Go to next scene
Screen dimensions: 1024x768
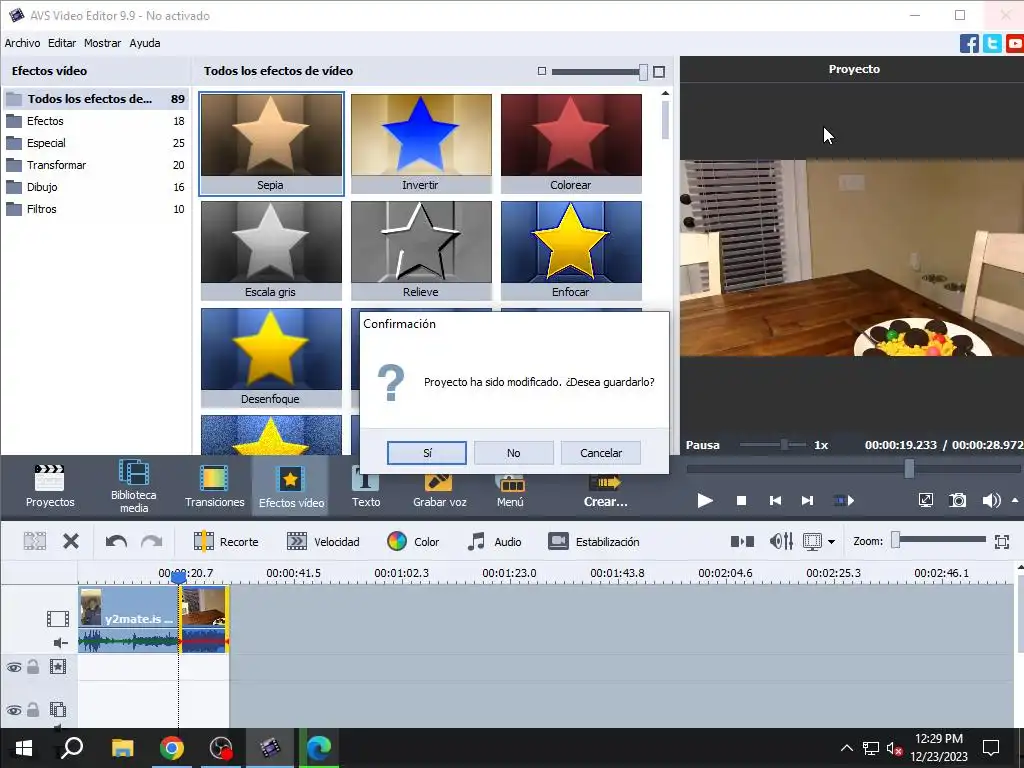point(844,500)
